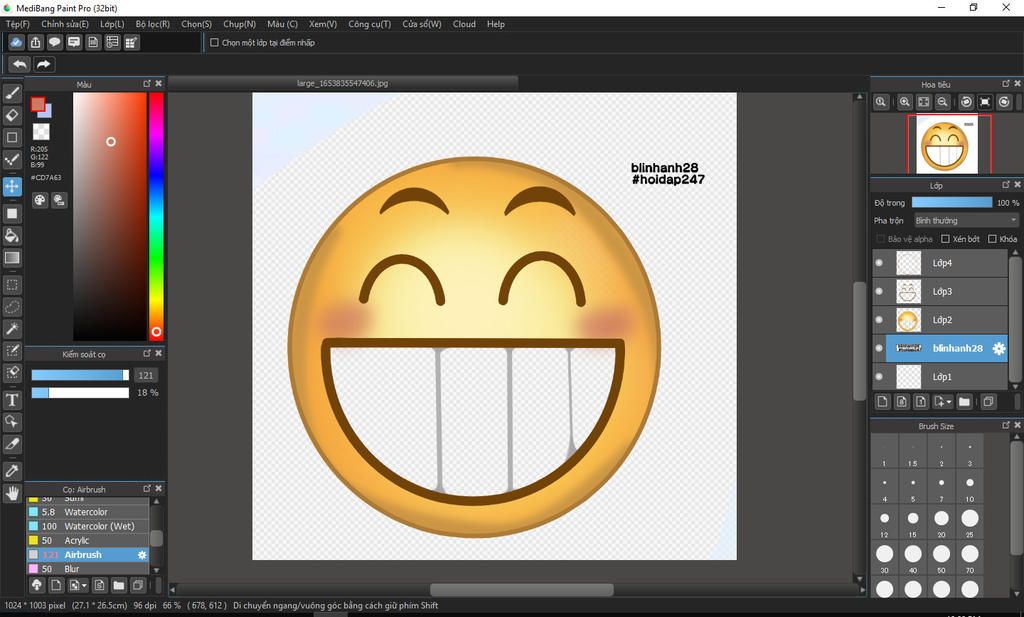Open the Chỉnh sửa(E) menu
This screenshot has width=1024, height=617.
(65, 24)
